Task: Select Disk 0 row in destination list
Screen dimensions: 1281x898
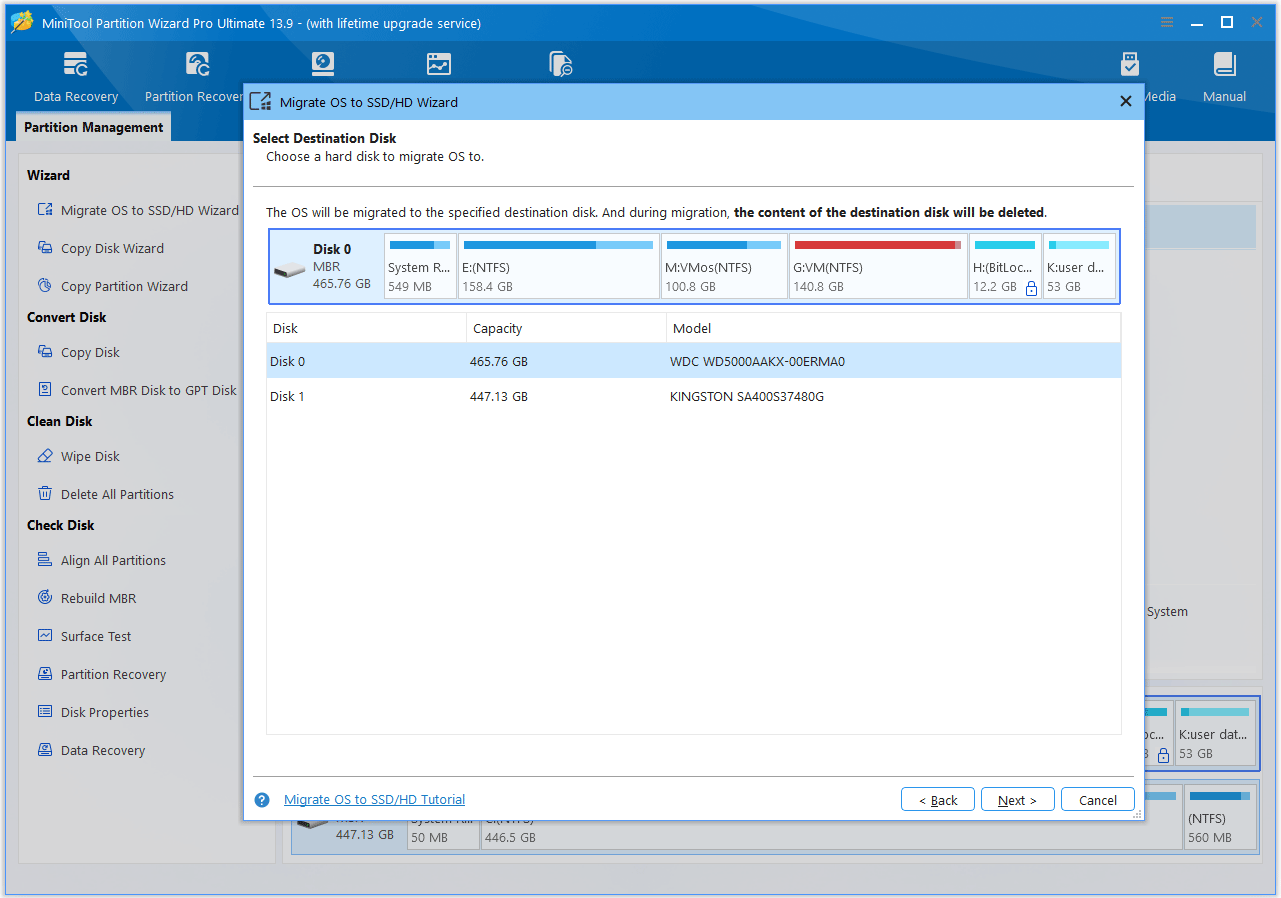Action: pyautogui.click(x=694, y=361)
